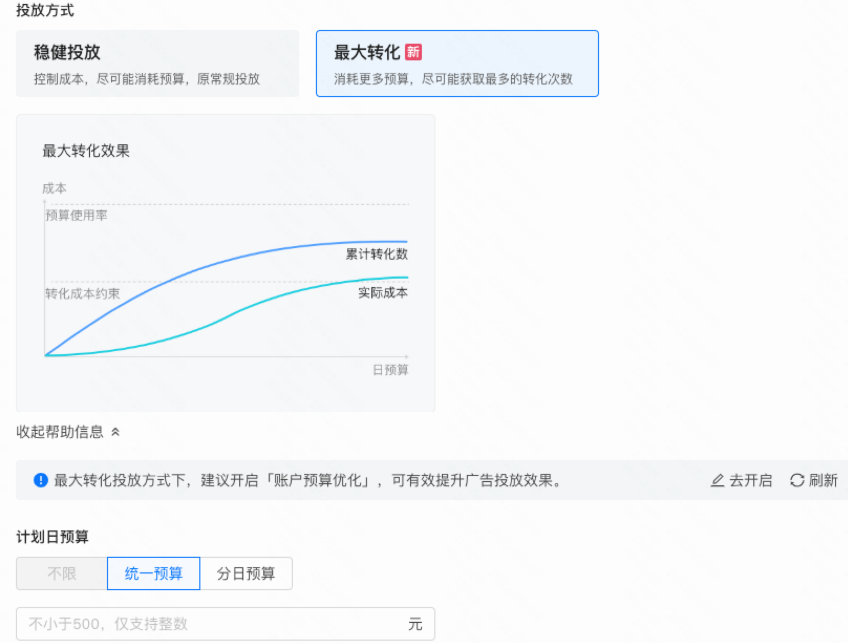Image resolution: width=848 pixels, height=643 pixels.
Task: Select the 最大转化 delivery method card
Action: [x=457, y=62]
